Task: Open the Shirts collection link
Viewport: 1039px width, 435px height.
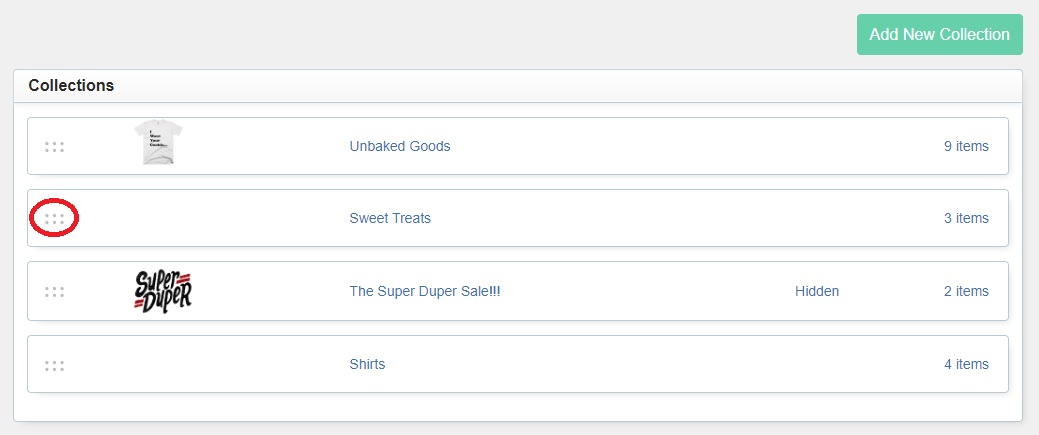Action: (367, 364)
